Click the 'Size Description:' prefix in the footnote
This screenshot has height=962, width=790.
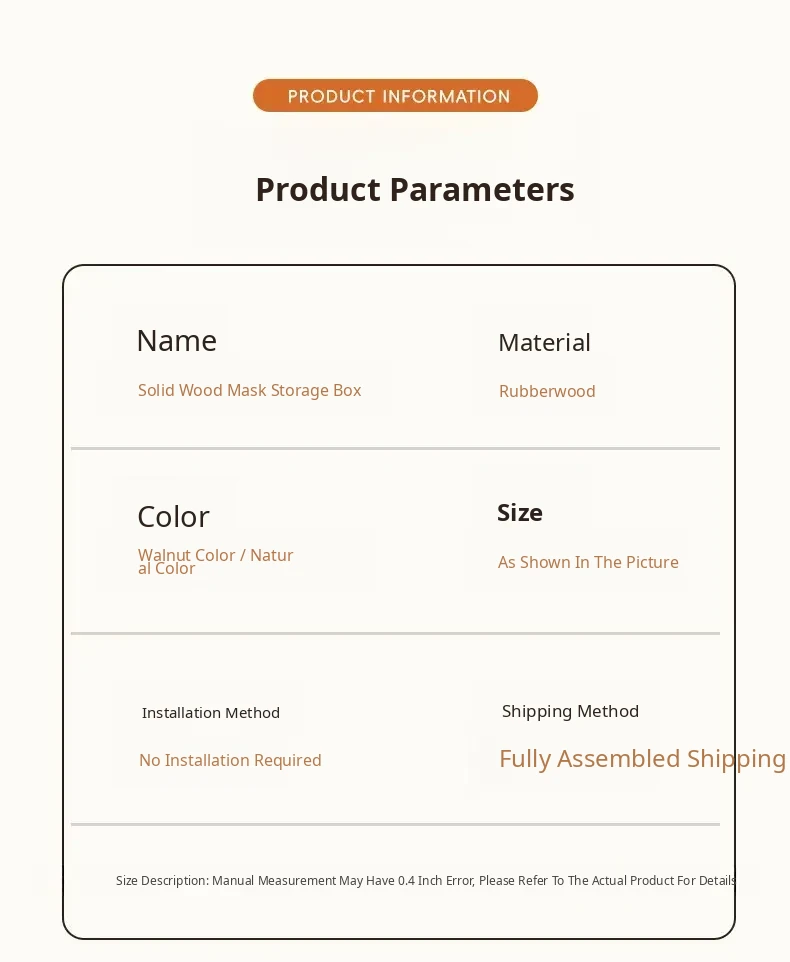click(x=162, y=881)
